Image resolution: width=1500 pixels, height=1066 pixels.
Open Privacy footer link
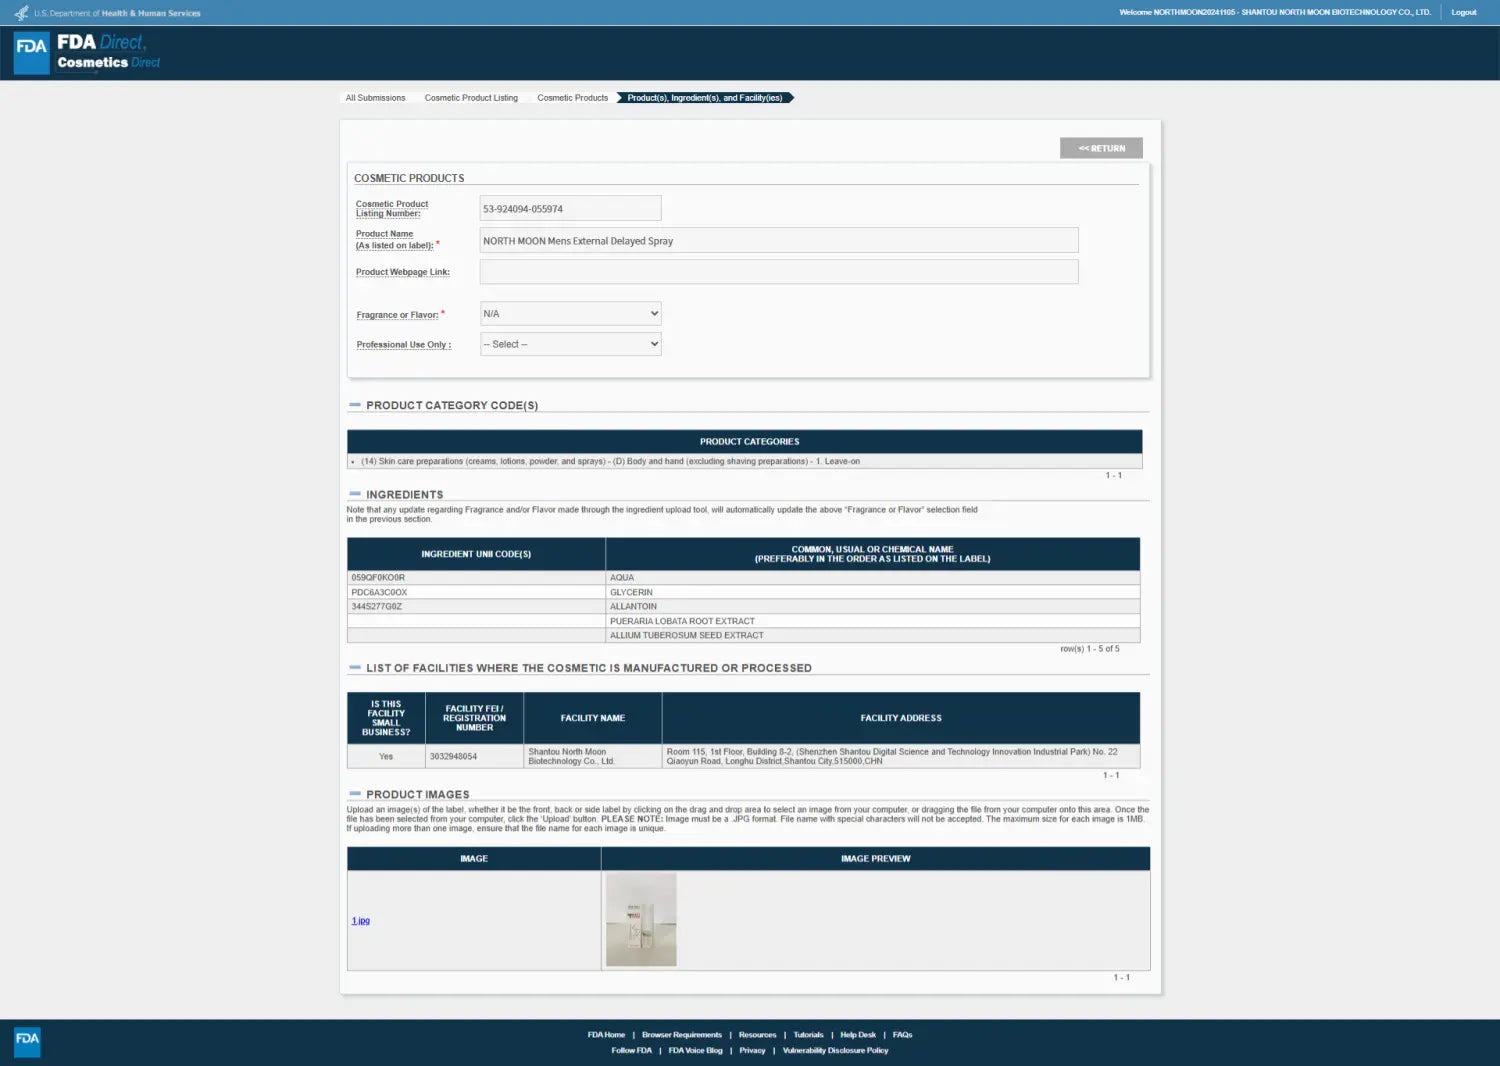tap(752, 1051)
